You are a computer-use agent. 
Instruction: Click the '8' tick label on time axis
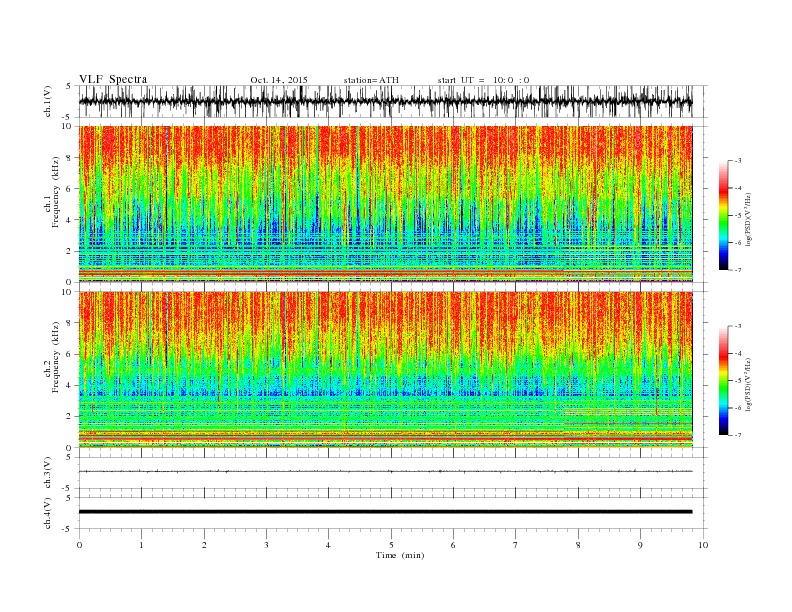click(578, 545)
